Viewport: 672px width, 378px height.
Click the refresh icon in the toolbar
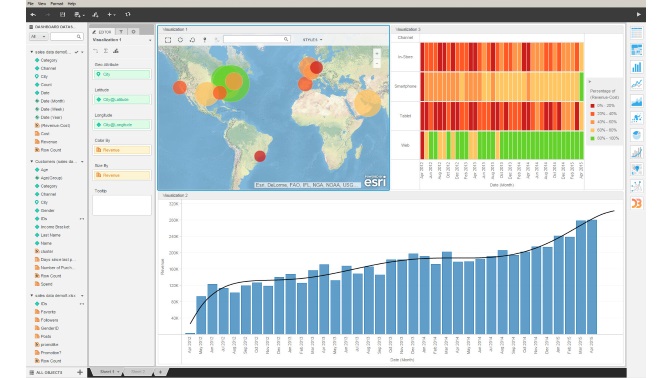pyautogui.click(x=128, y=15)
